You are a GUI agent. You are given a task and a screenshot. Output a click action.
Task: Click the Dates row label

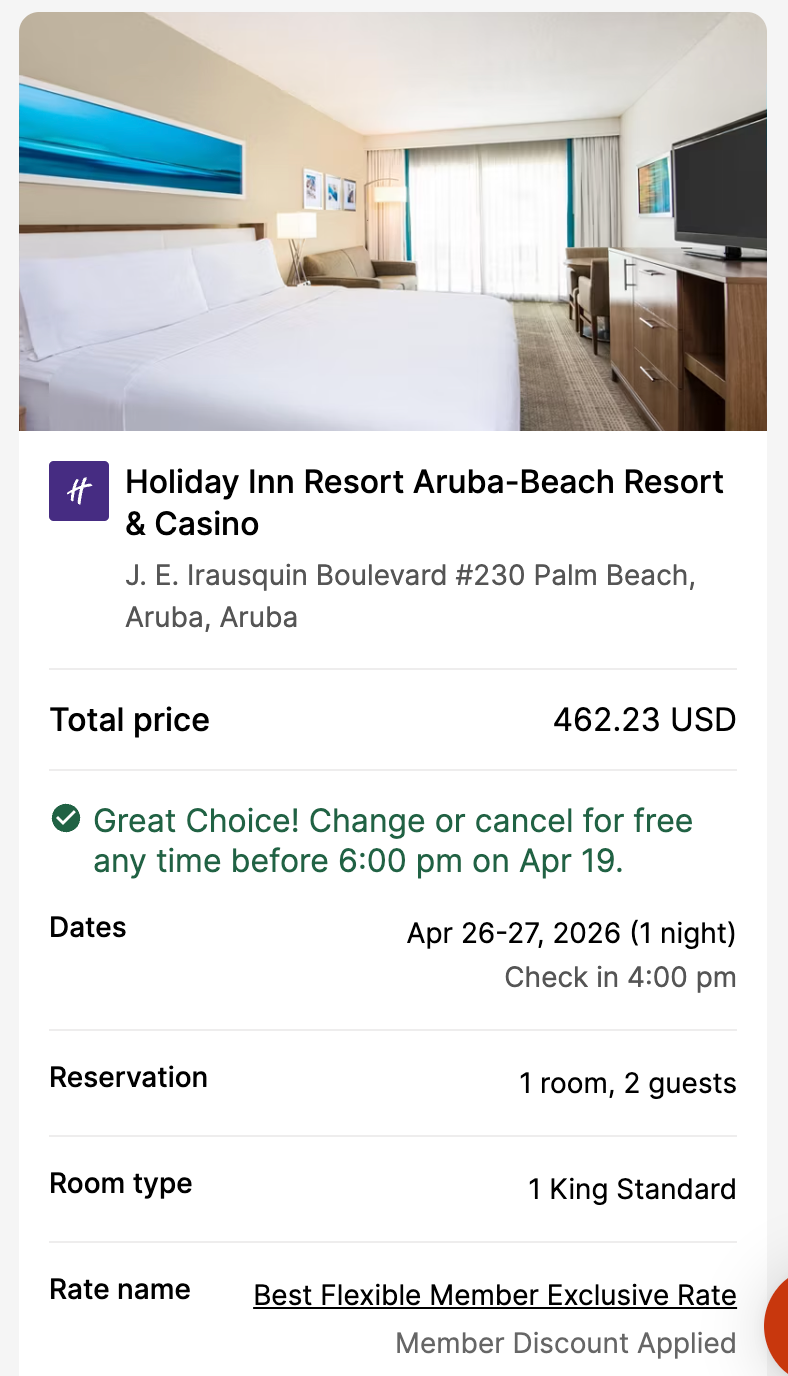pyautogui.click(x=88, y=927)
